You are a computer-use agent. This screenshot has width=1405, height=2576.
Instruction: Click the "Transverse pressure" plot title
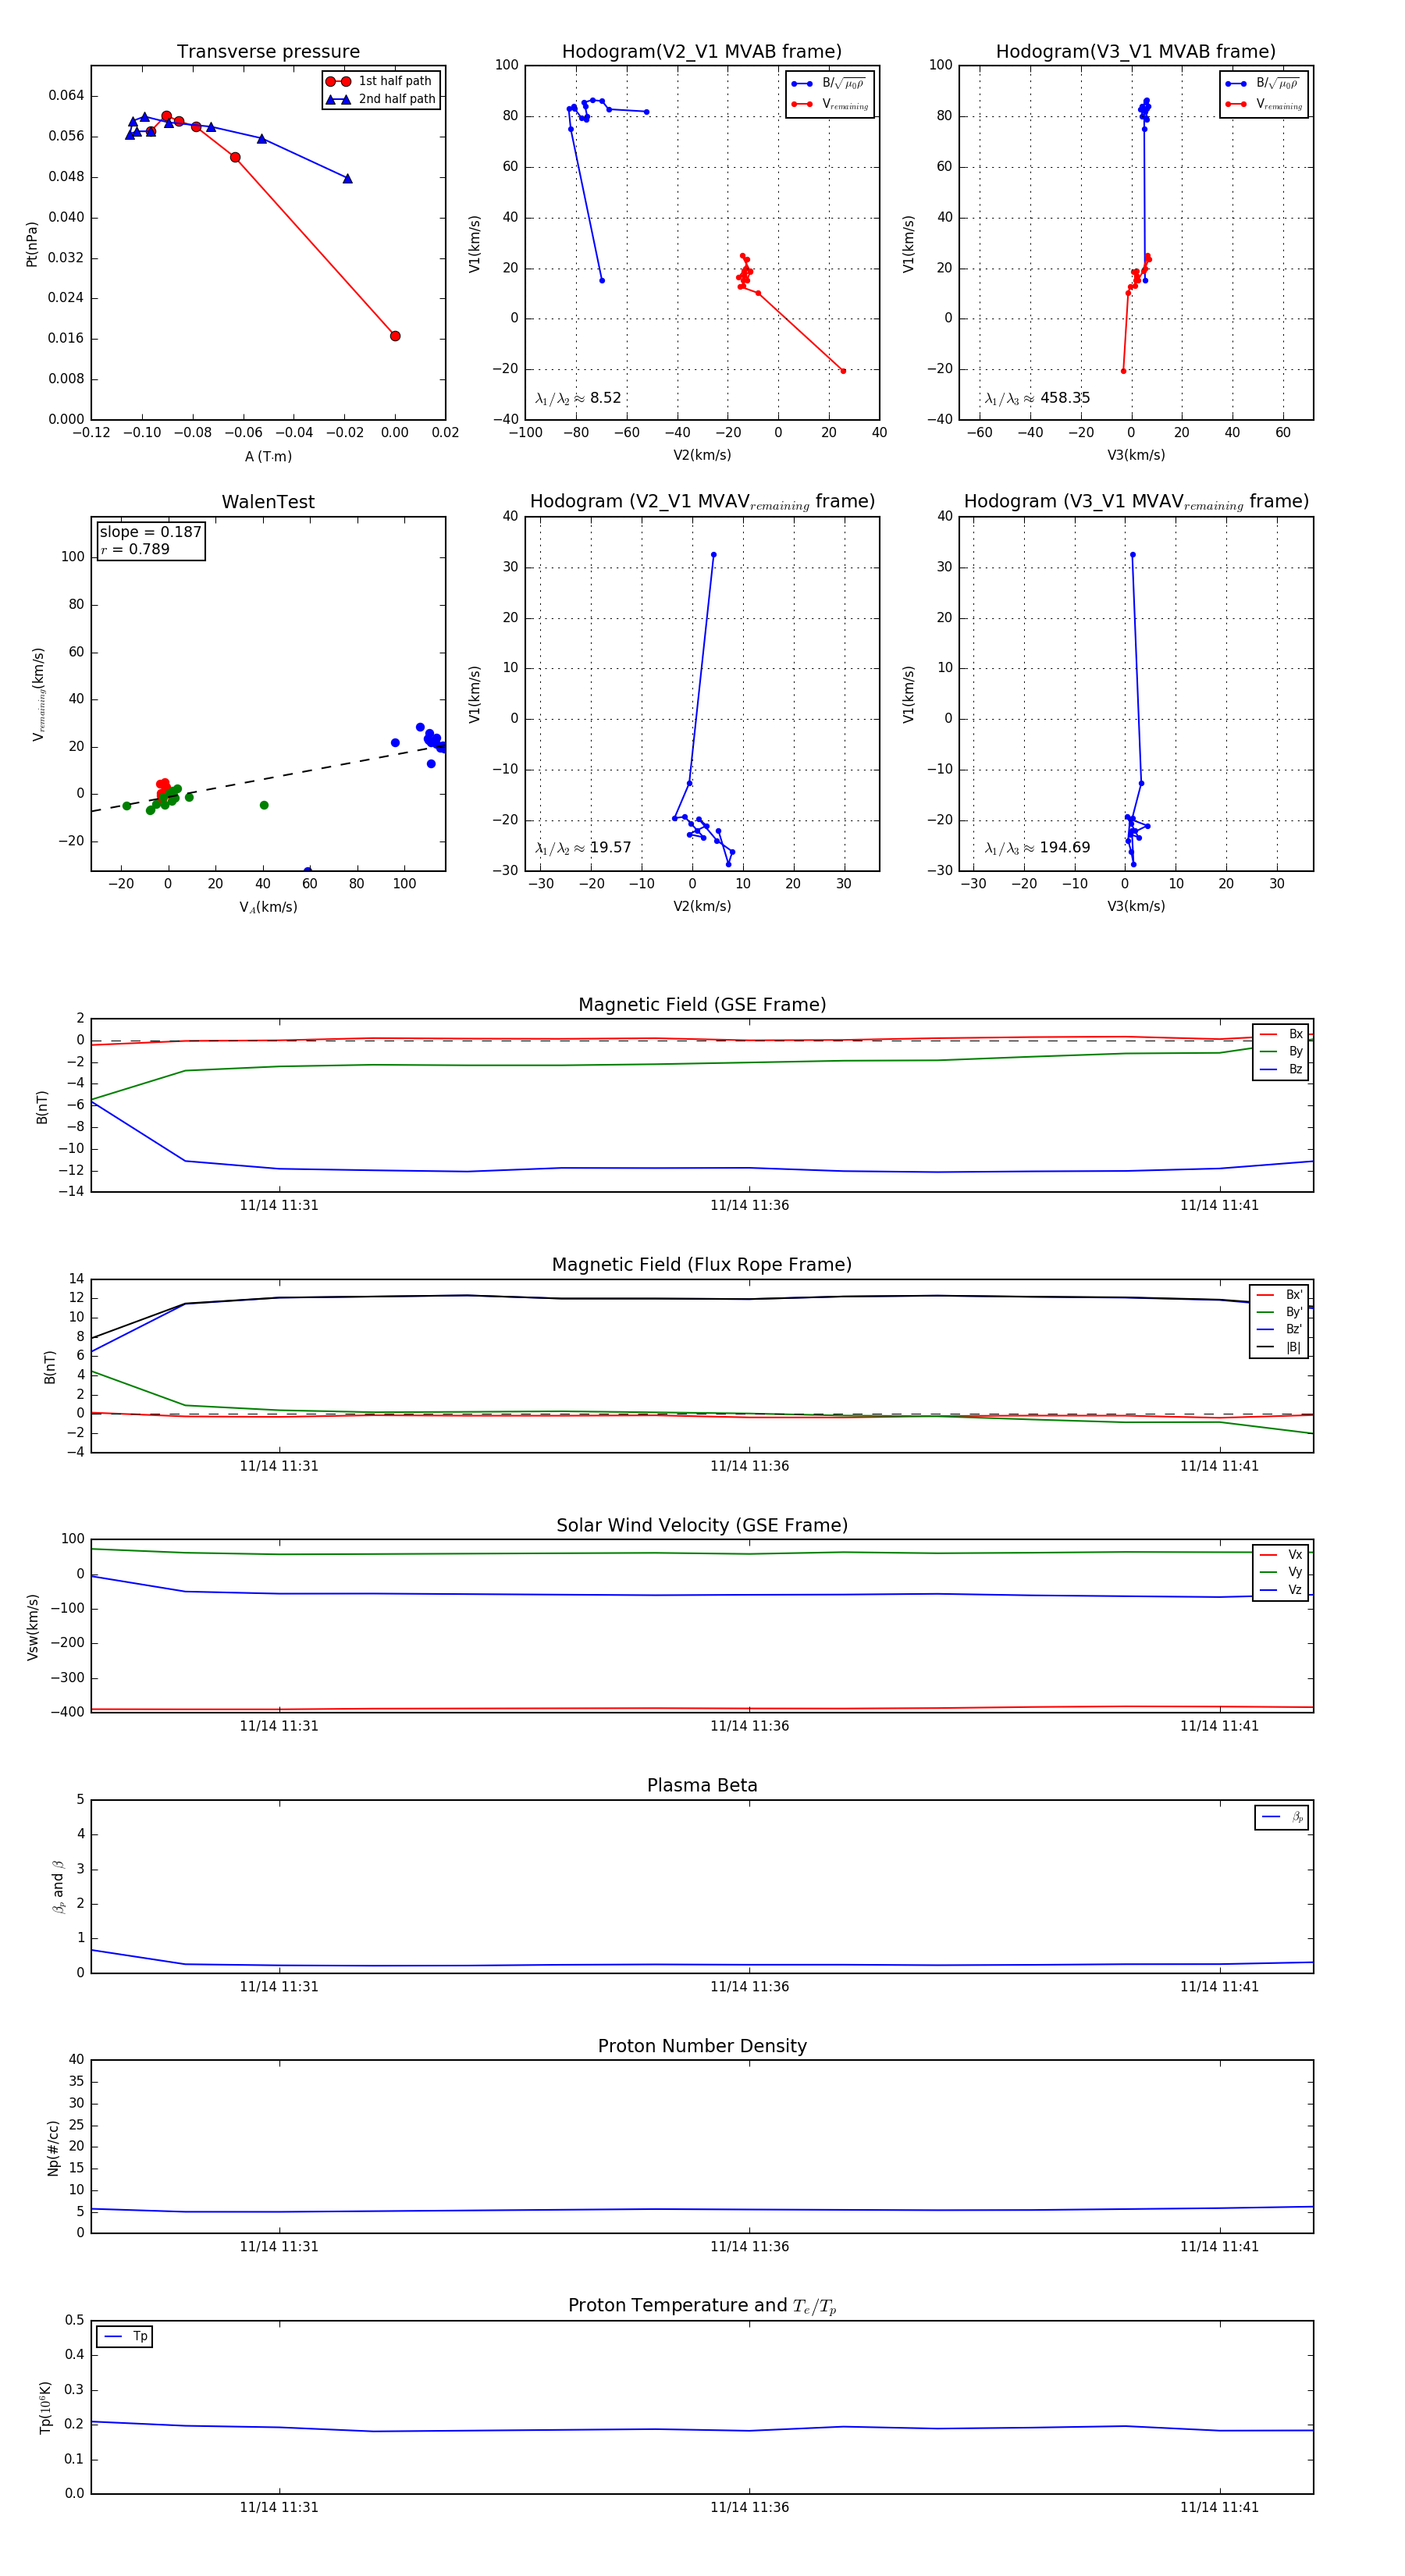pyautogui.click(x=268, y=52)
